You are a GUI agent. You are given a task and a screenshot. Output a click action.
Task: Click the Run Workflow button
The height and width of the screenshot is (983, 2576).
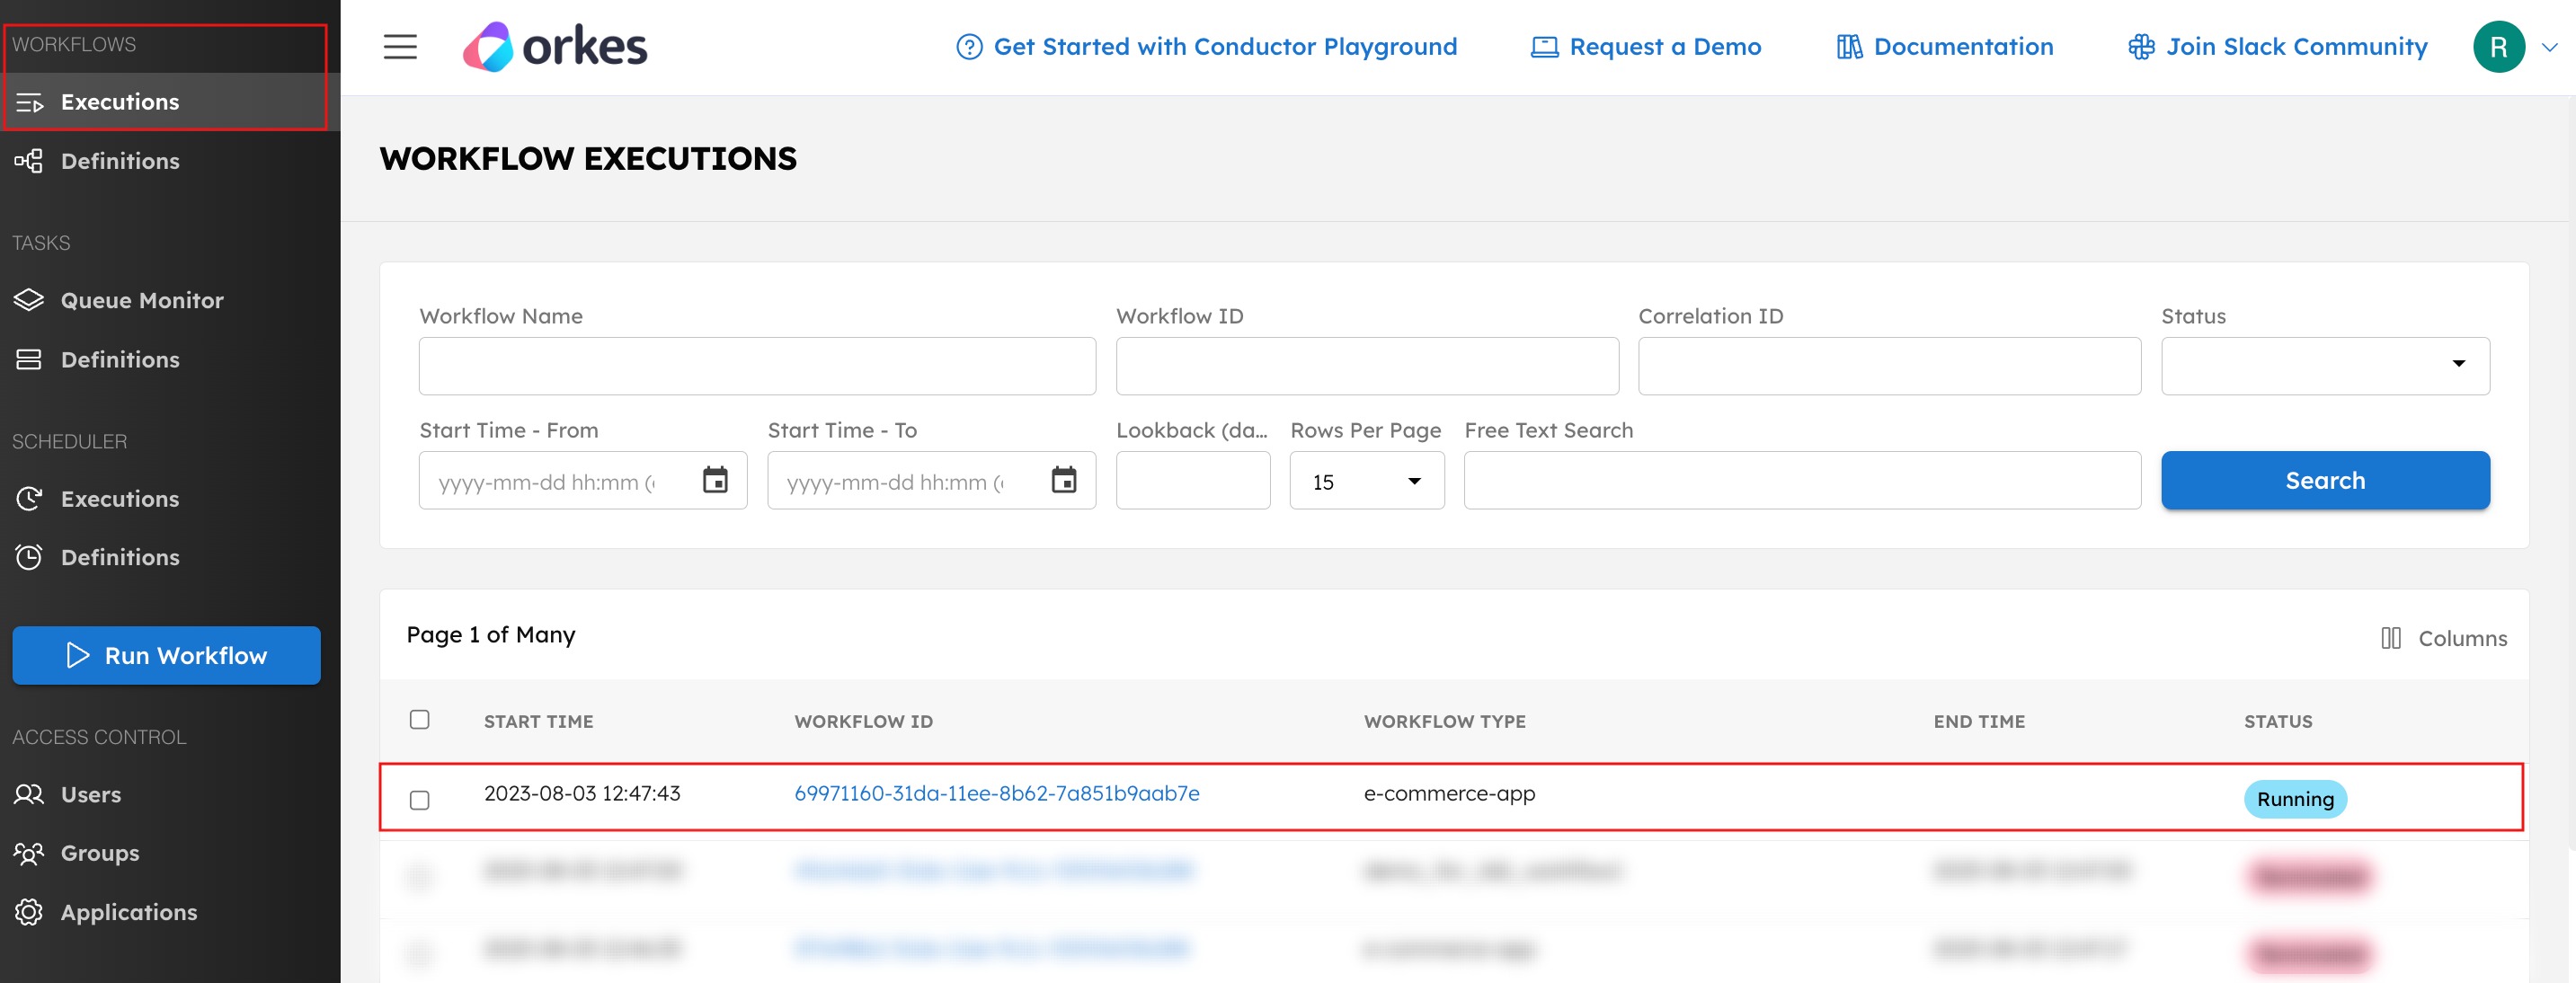[166, 655]
